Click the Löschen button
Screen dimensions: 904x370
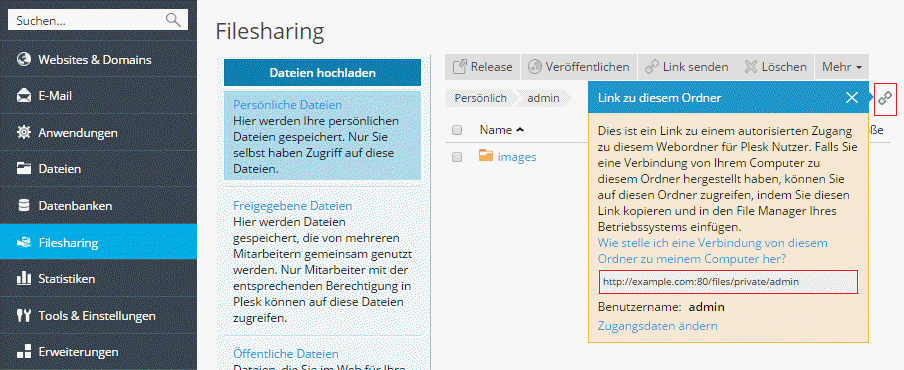pyautogui.click(x=775, y=67)
